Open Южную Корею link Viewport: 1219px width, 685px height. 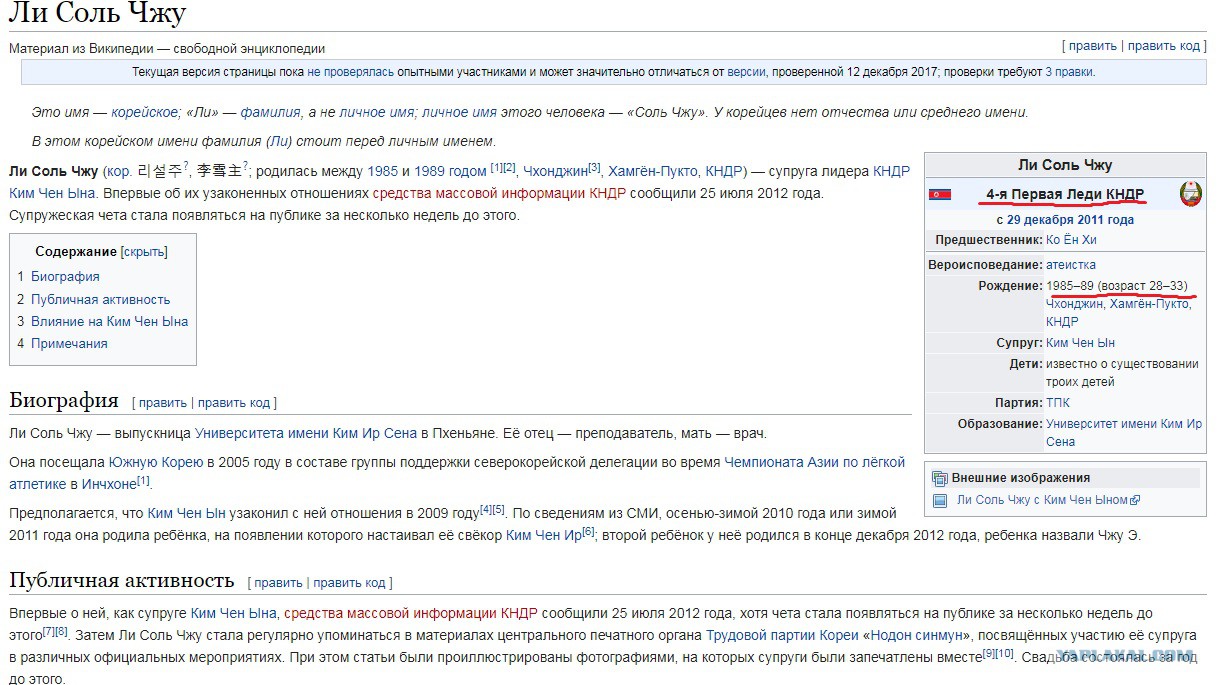(x=155, y=462)
